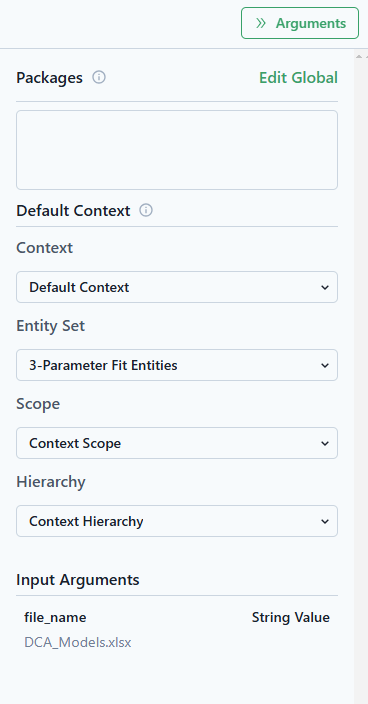The width and height of the screenshot is (368, 704).
Task: Click the Input Arguments section heading
Action: click(78, 580)
